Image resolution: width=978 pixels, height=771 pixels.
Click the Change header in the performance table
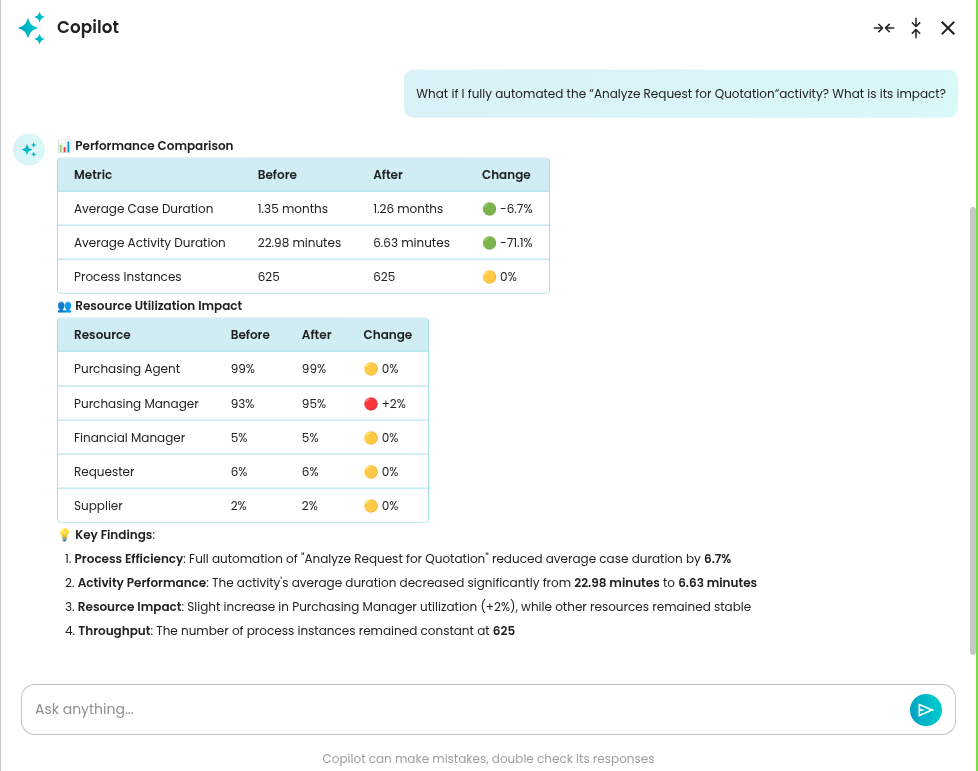[506, 175]
